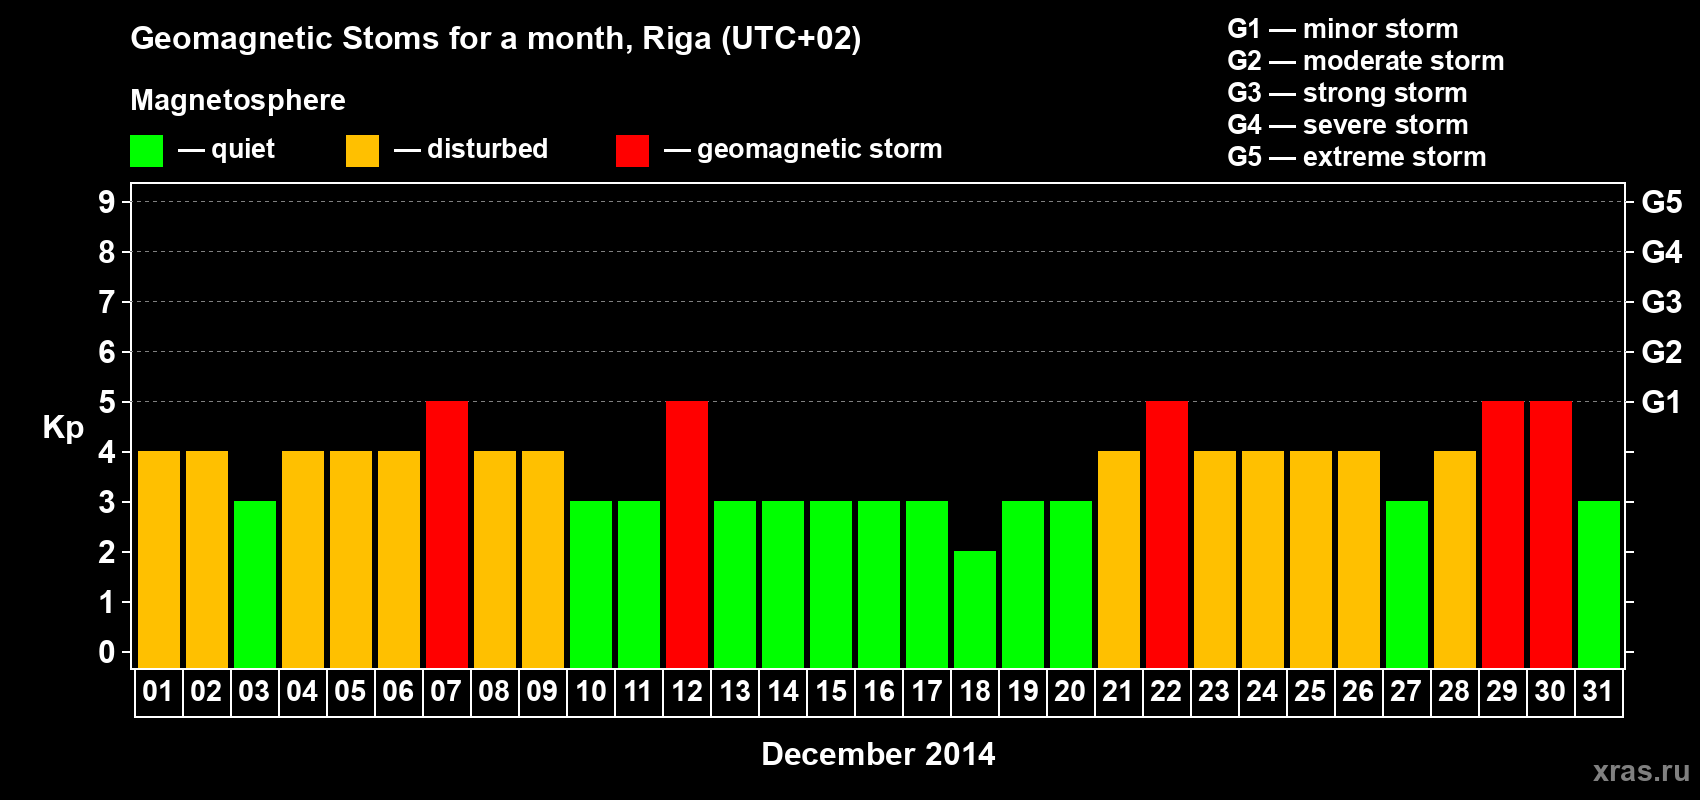The width and height of the screenshot is (1700, 800).
Task: Click the '— quiet' legend text
Action: [x=226, y=149]
